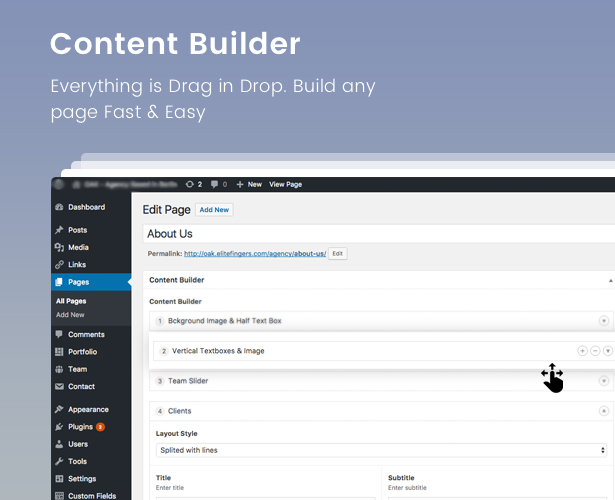Open the All Pages submenu entry
Viewport: 615px width, 500px height.
71,301
